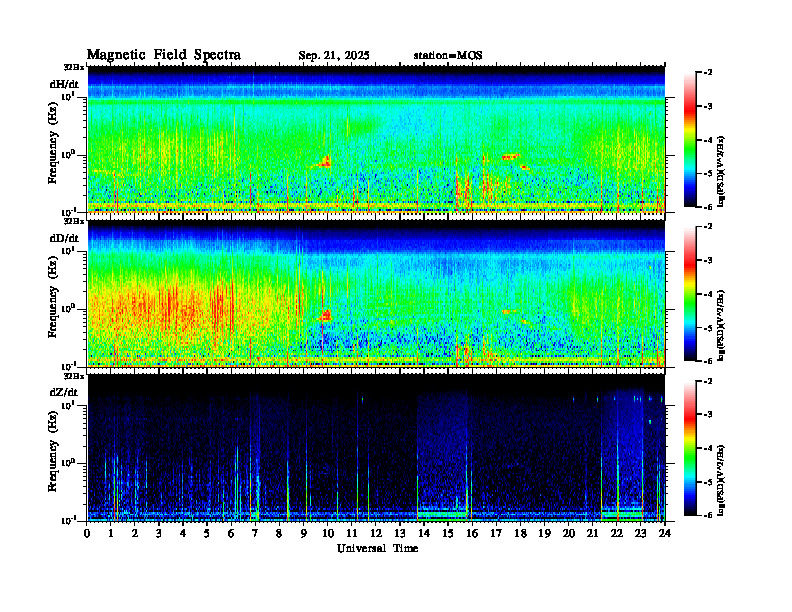Screen dimensions: 792x612
Task: Click time axis tick label "5"
Action: (x=207, y=533)
